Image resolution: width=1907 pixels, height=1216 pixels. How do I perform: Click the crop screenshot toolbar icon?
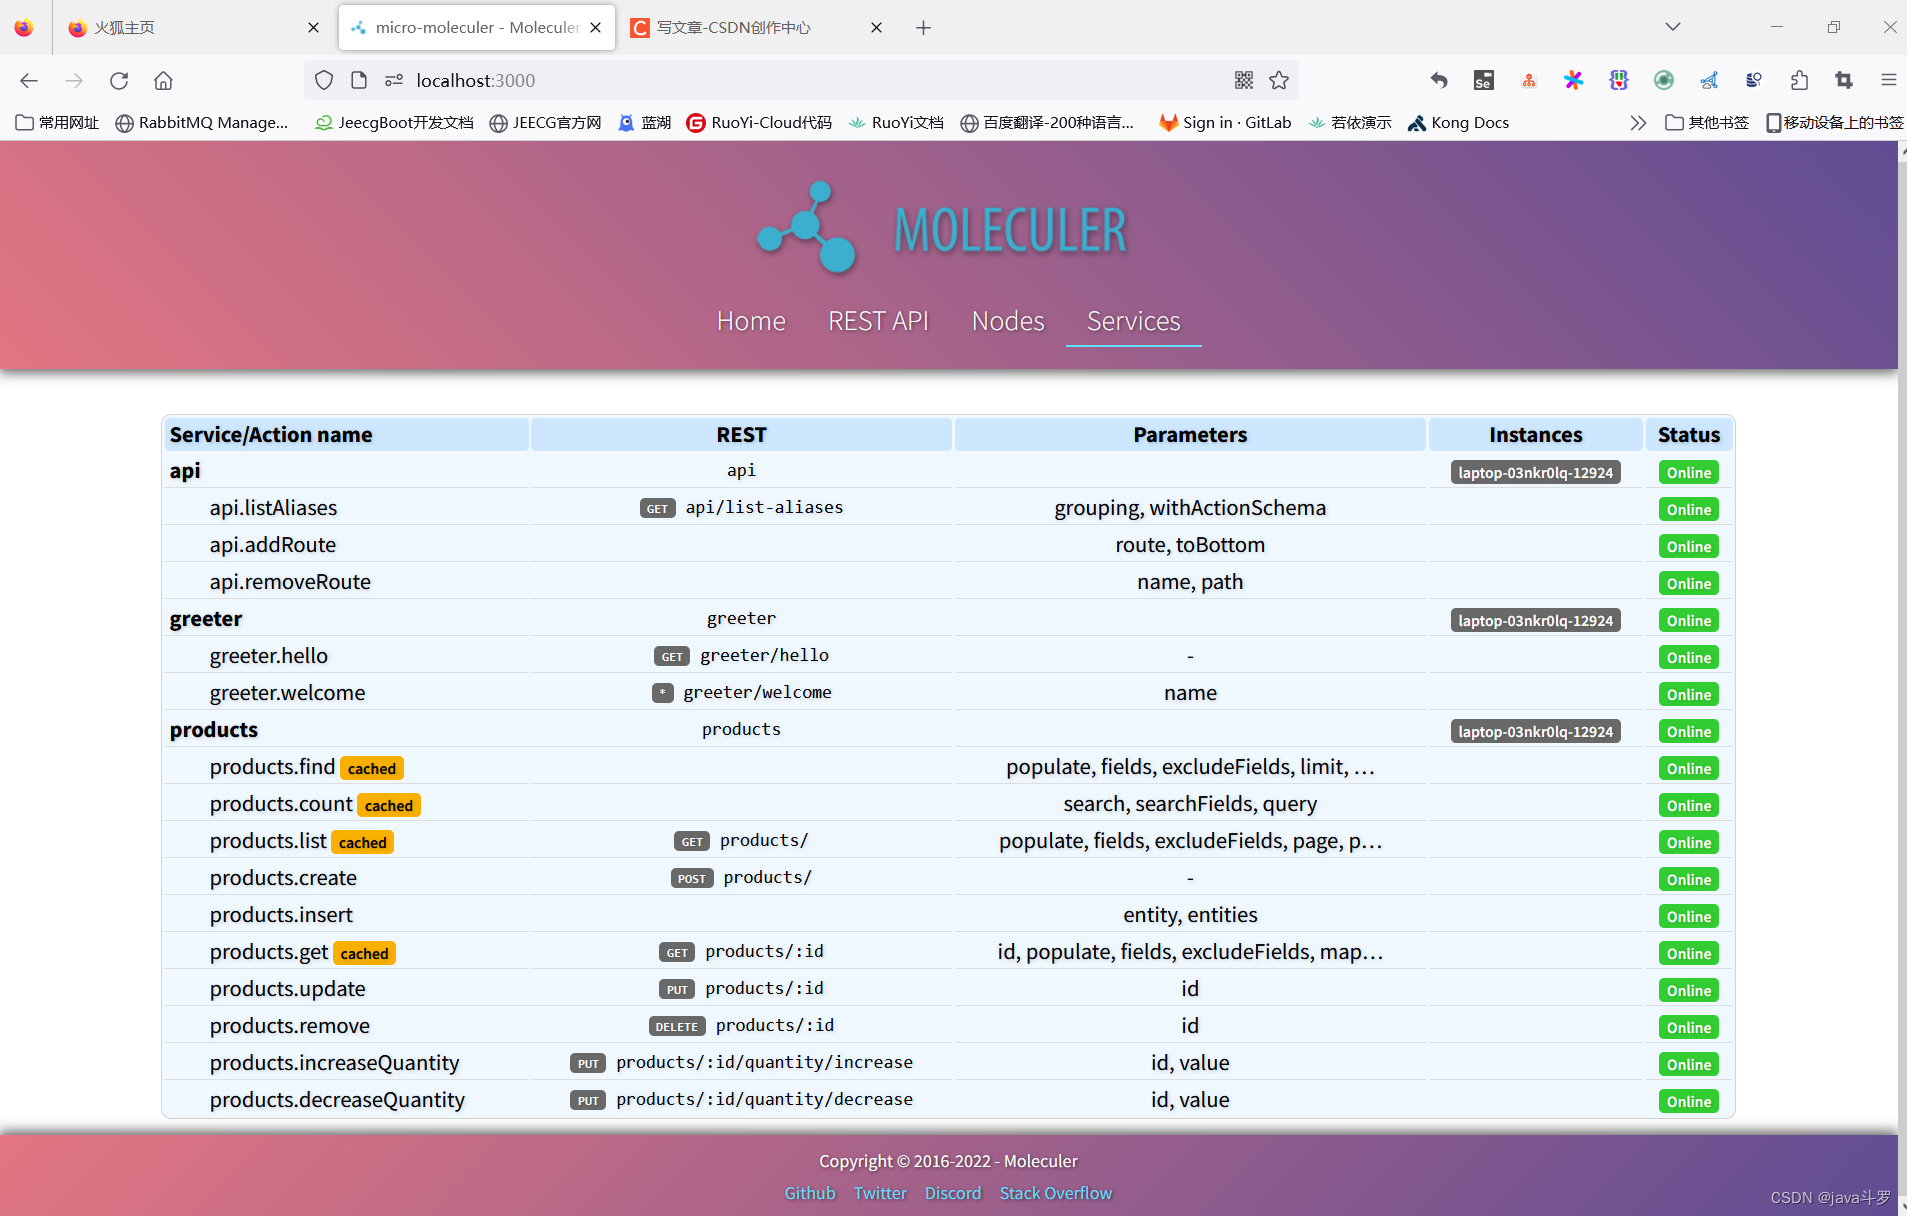[x=1844, y=80]
